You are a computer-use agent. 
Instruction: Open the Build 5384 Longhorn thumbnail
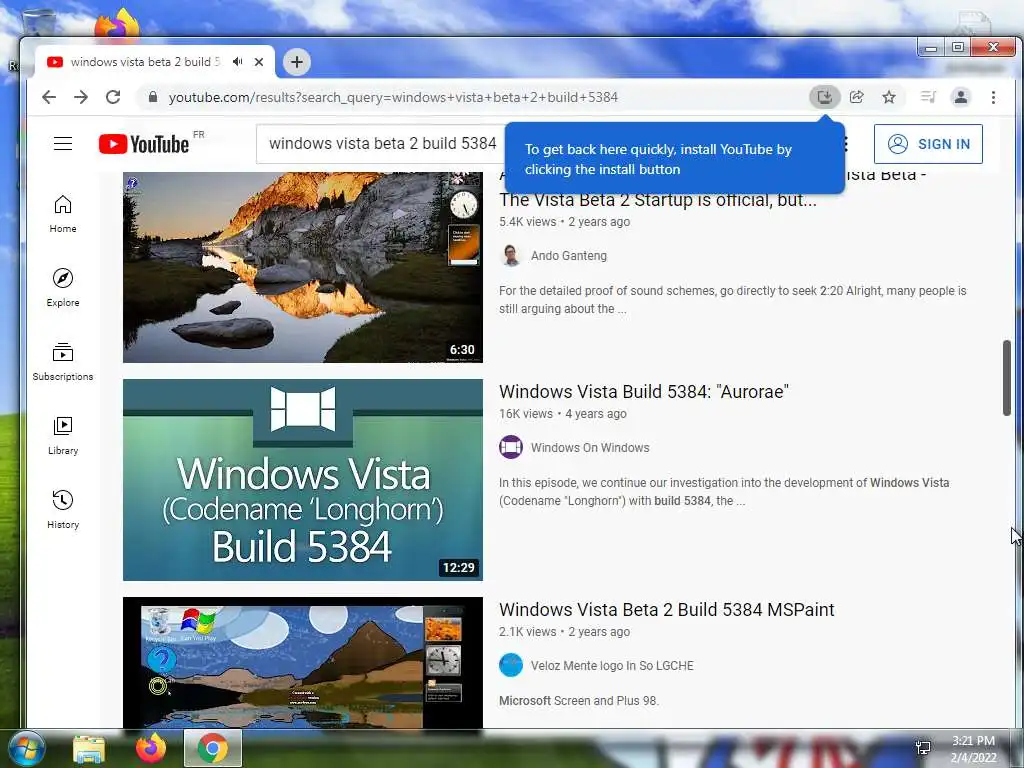303,480
